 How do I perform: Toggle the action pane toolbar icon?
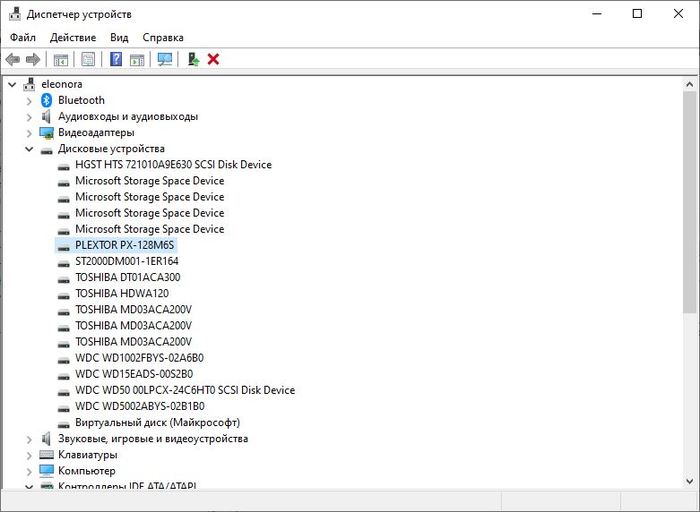pyautogui.click(x=137, y=60)
